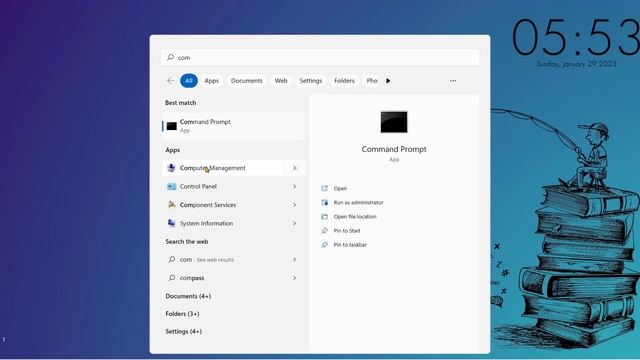Click the Control Panel app icon
640x360 pixels.
click(171, 187)
